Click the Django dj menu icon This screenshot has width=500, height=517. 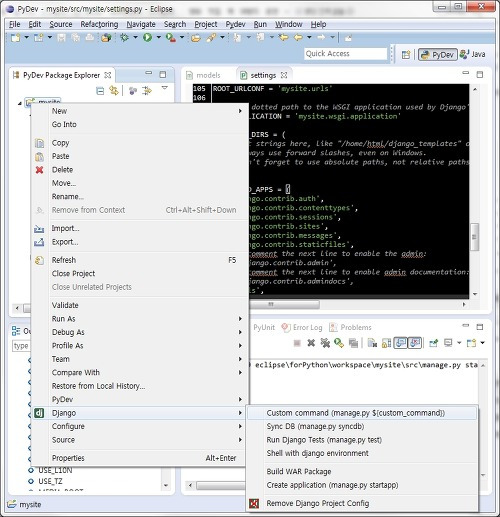[39, 413]
